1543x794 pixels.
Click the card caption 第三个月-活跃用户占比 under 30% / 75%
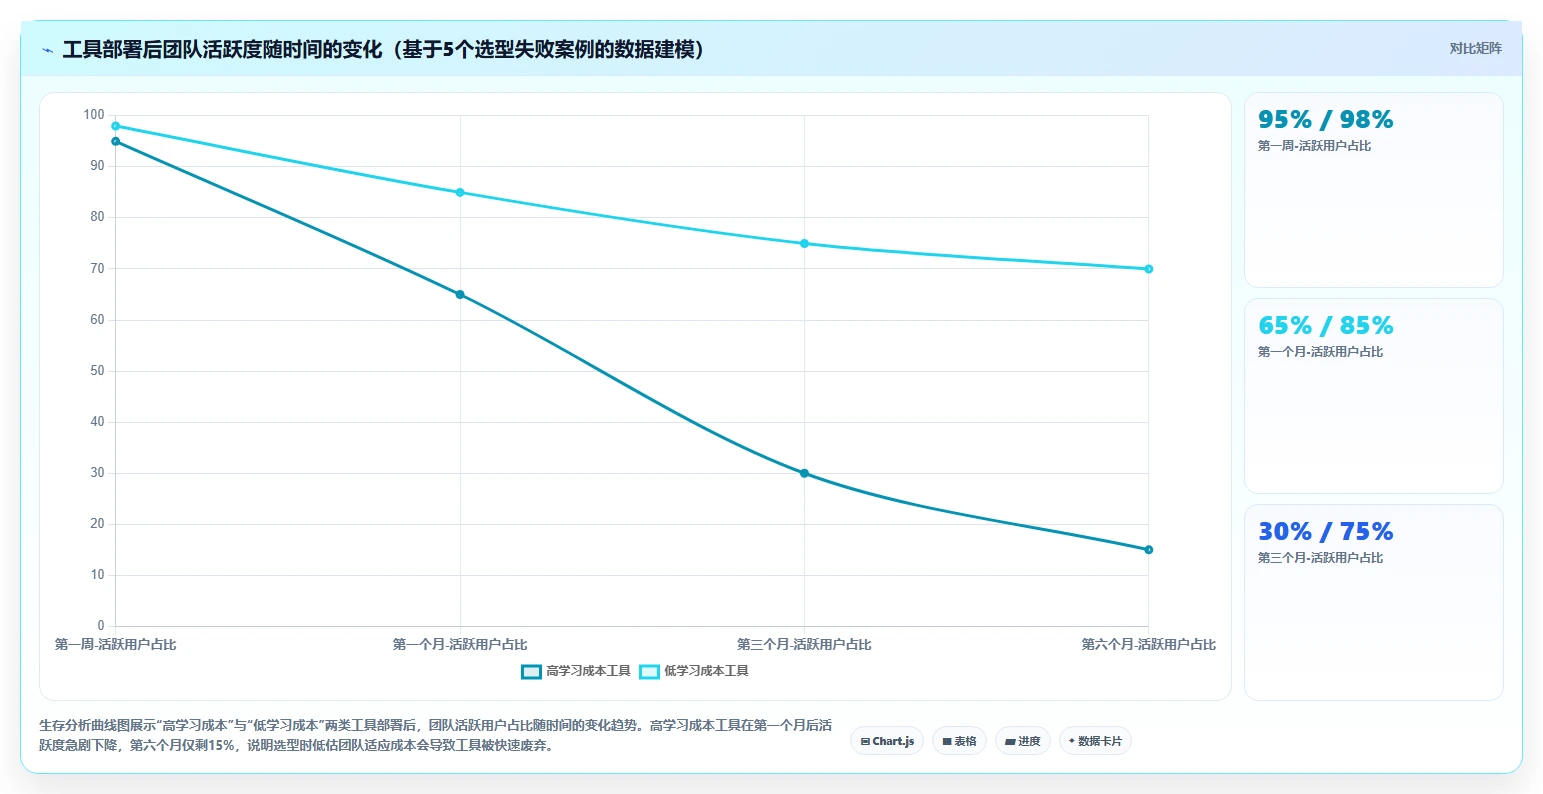pos(1320,558)
